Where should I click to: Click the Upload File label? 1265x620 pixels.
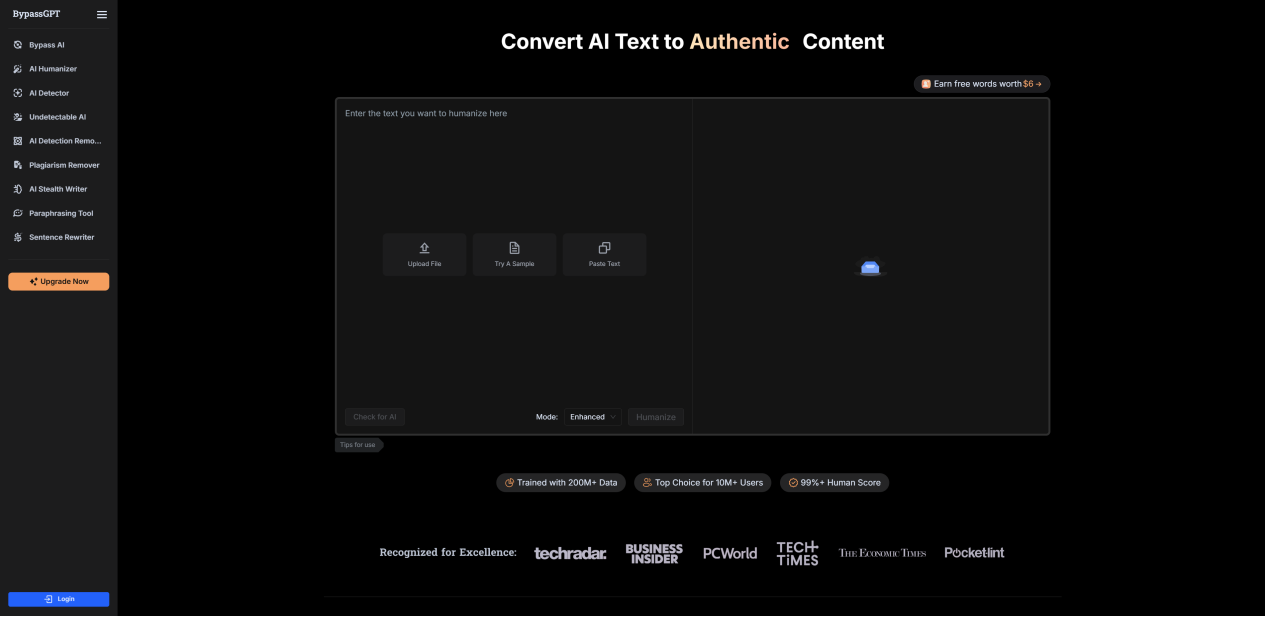[424, 264]
